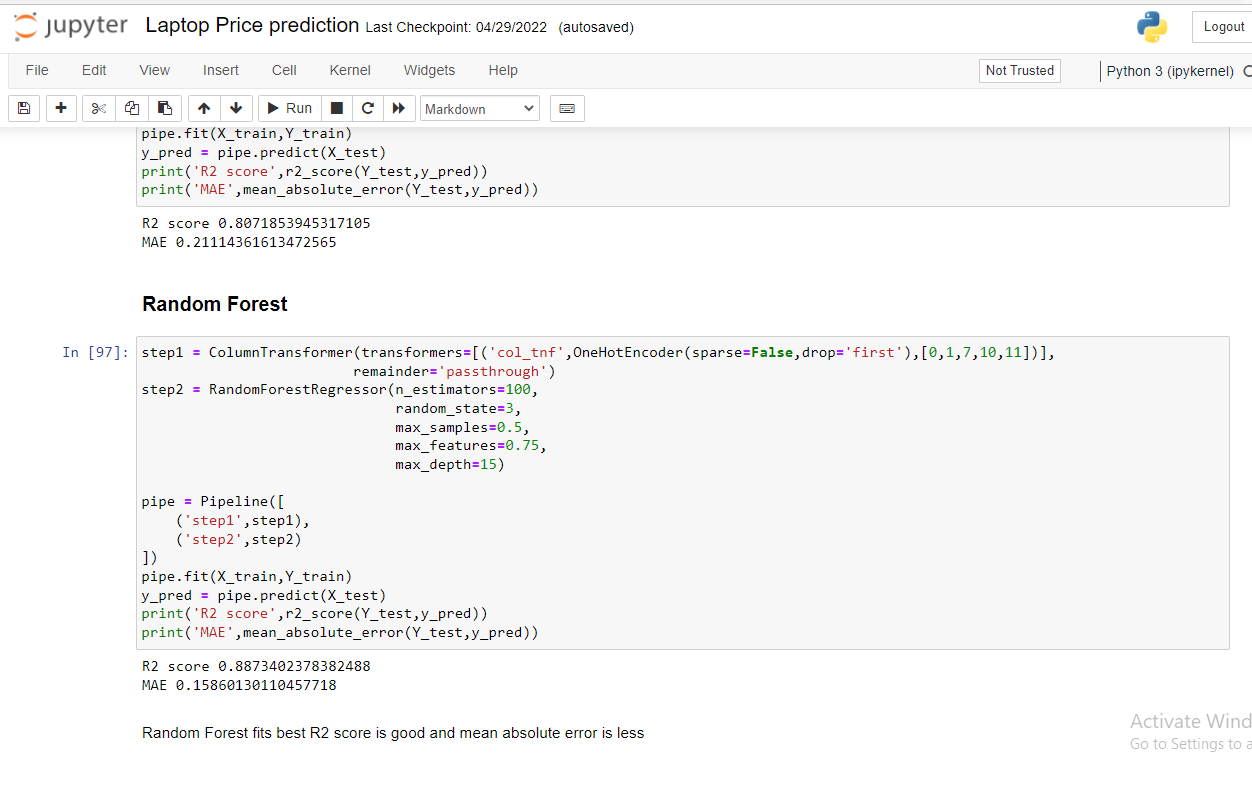Open the Help menu
Viewport: 1252px width, 787px height.
pyautogui.click(x=503, y=70)
